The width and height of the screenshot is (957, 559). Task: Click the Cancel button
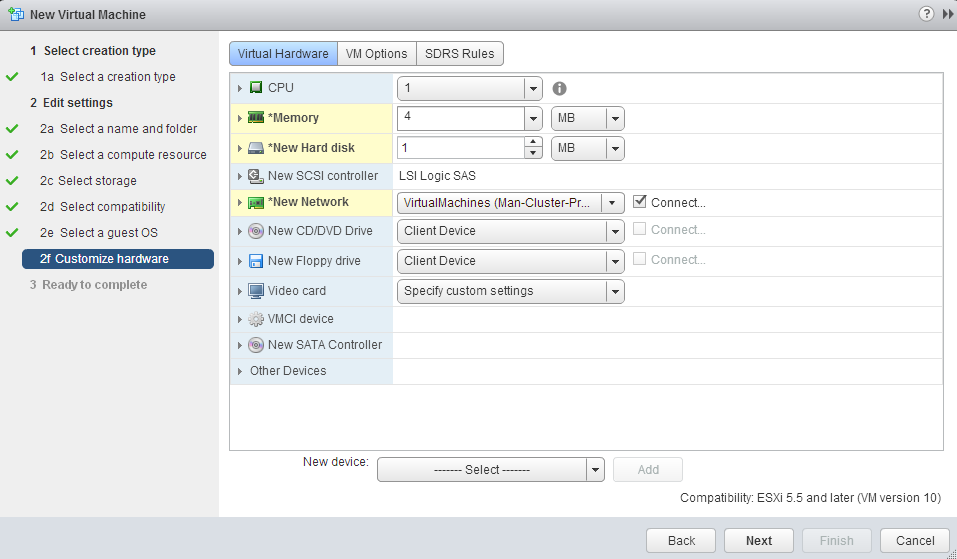915,541
